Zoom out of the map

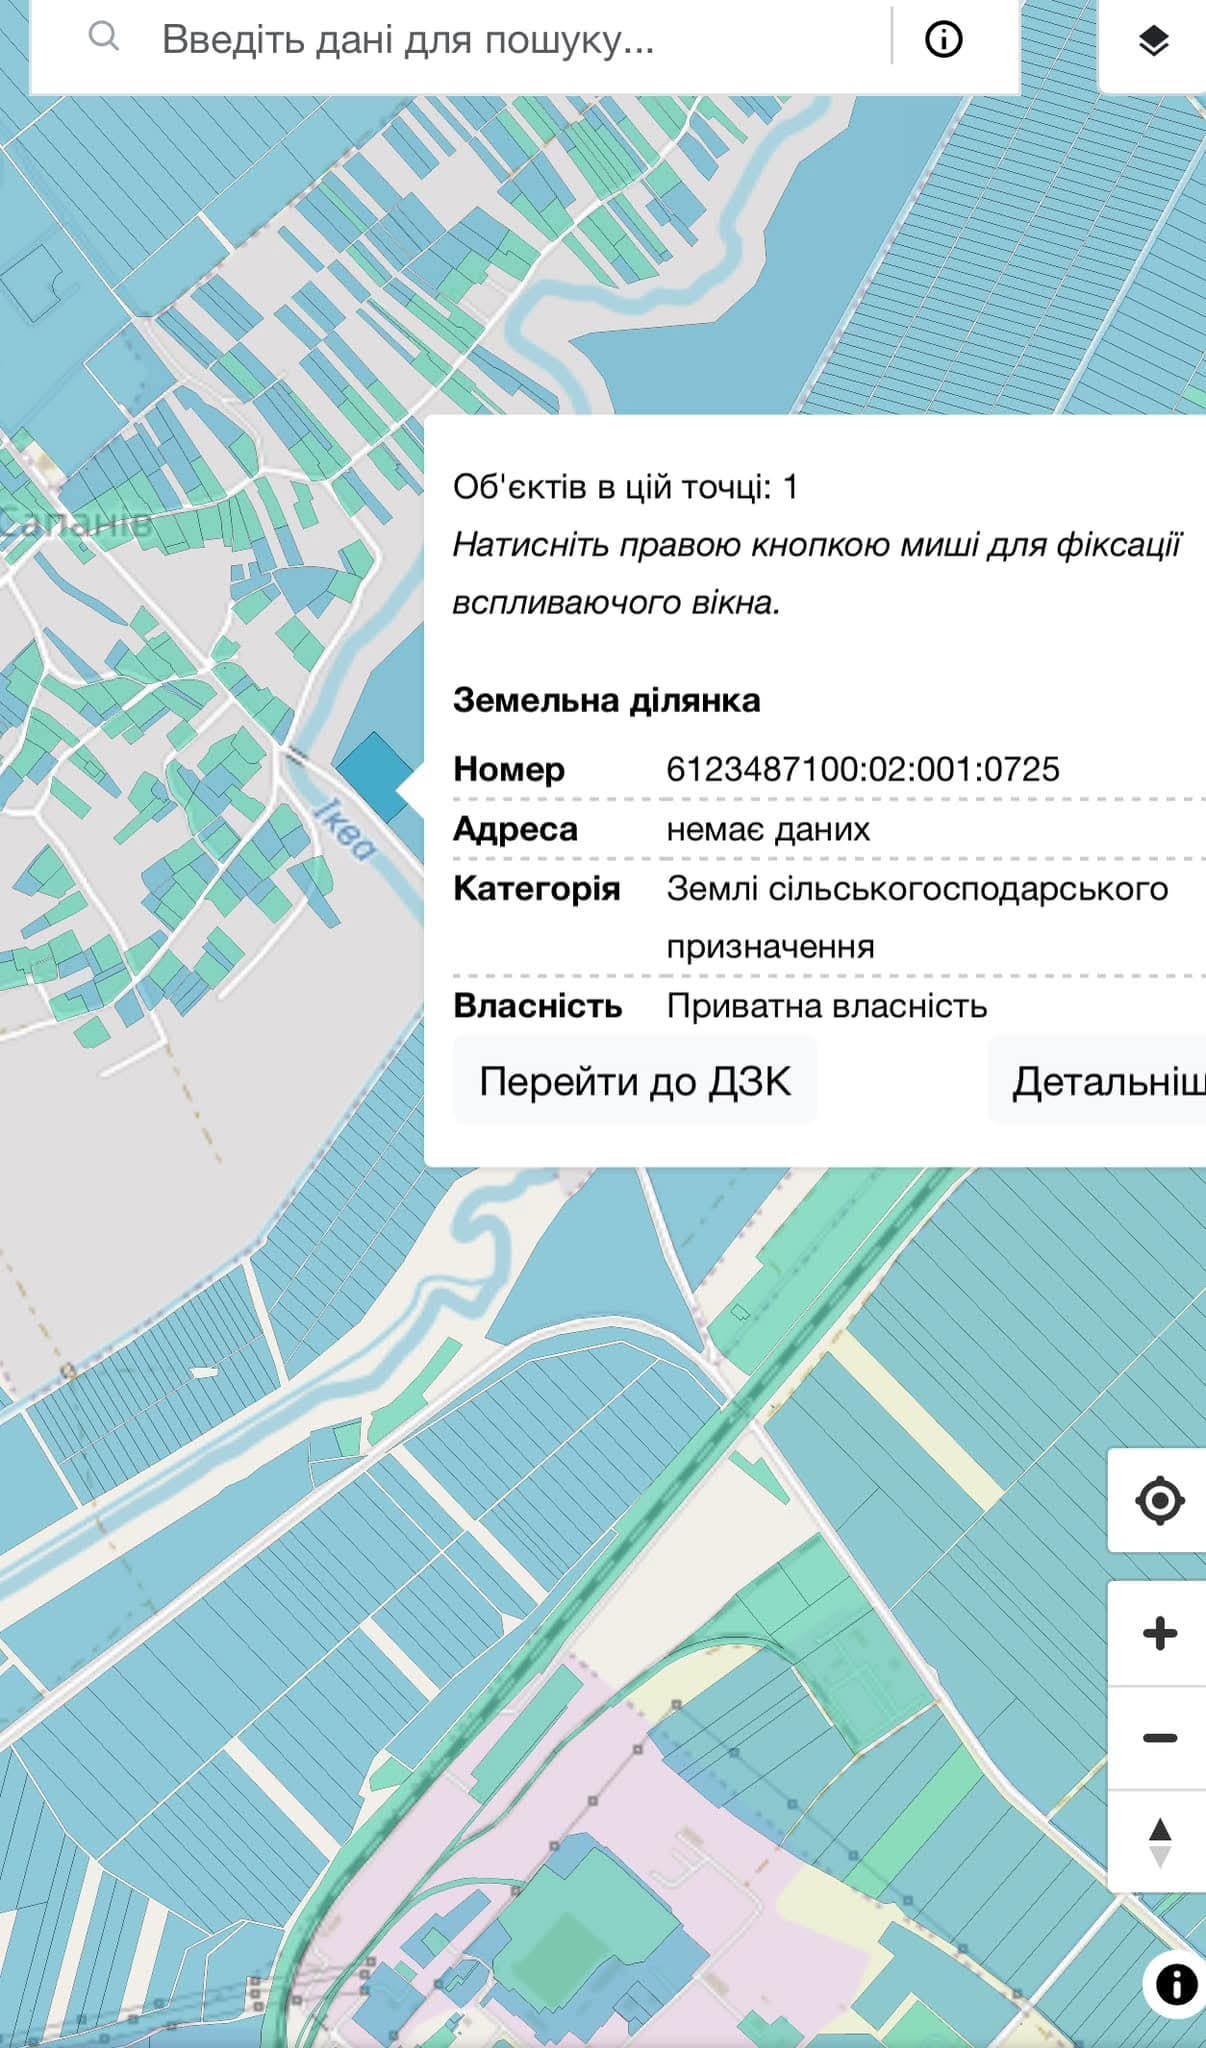point(1159,1738)
